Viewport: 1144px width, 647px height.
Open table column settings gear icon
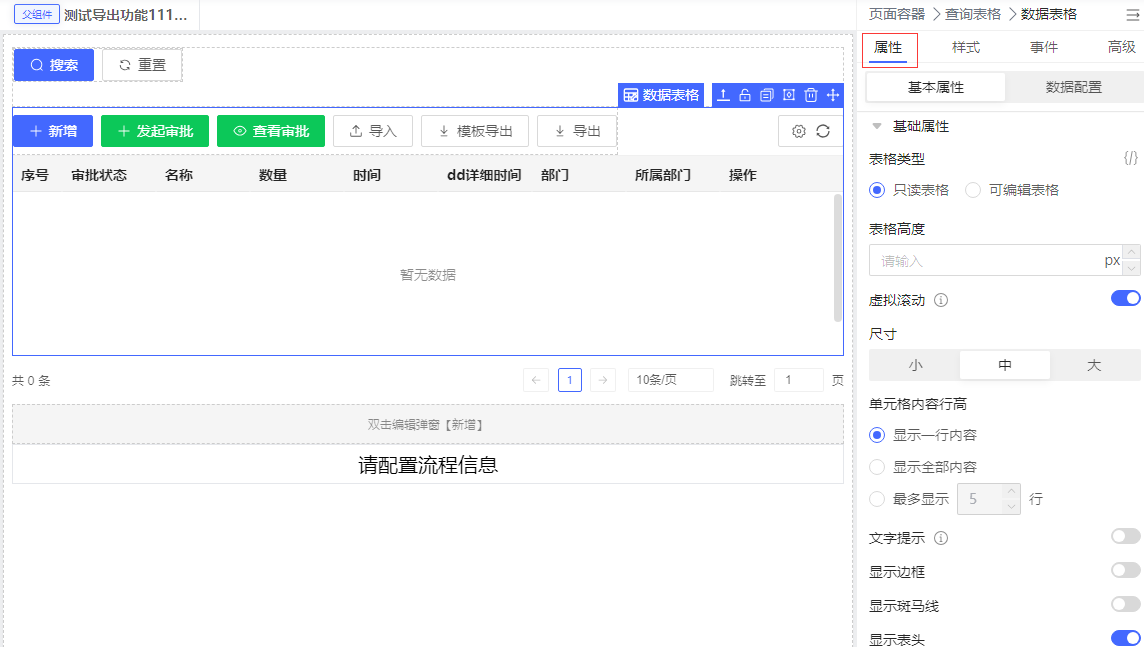799,131
